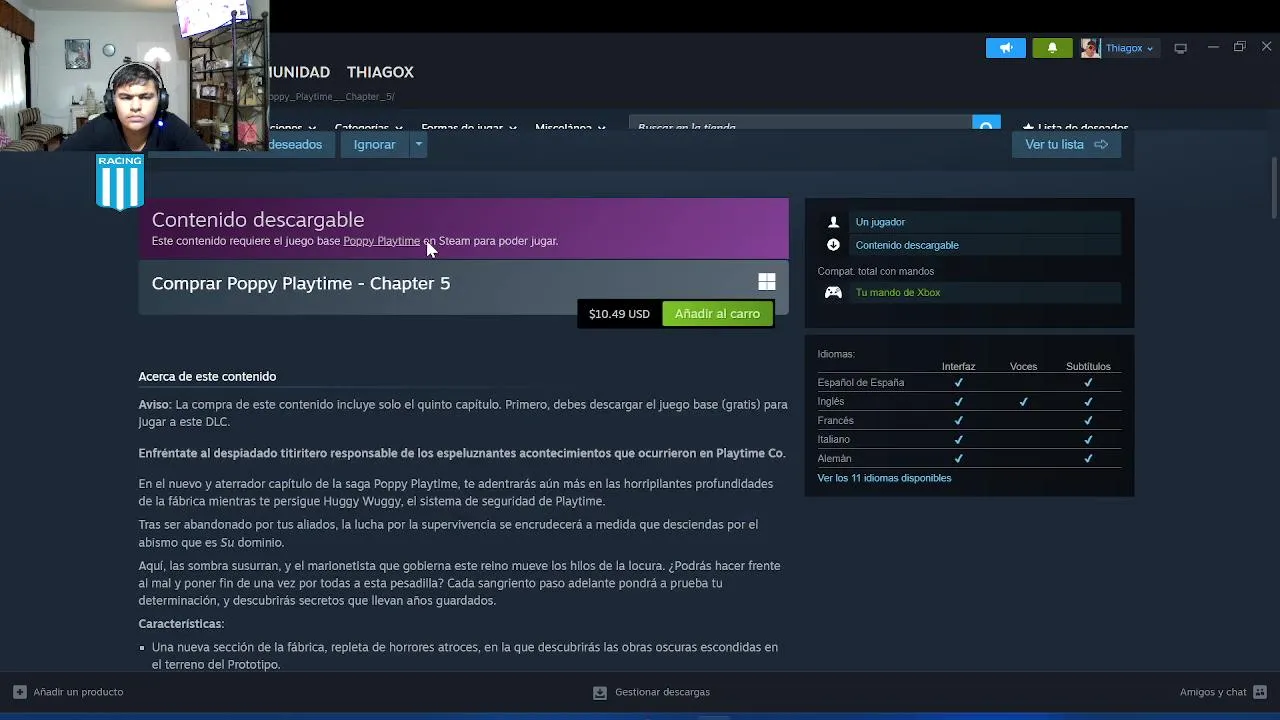1280x720 pixels.
Task: Click the downloadable content arrow icon
Action: (833, 245)
